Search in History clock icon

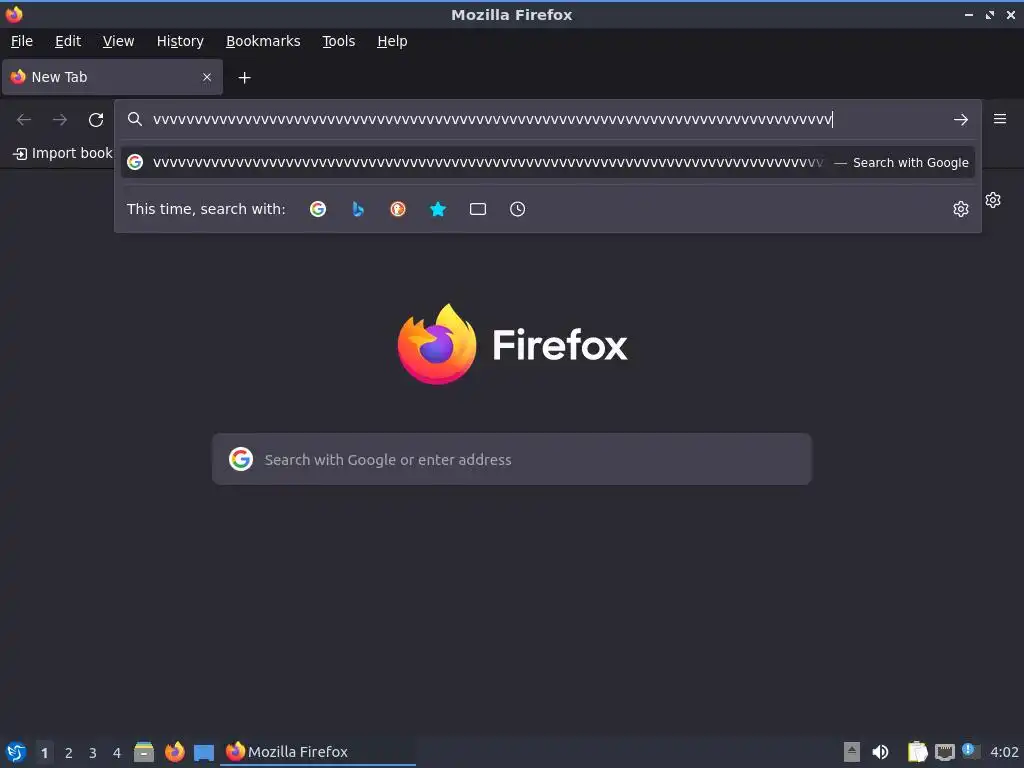[517, 209]
